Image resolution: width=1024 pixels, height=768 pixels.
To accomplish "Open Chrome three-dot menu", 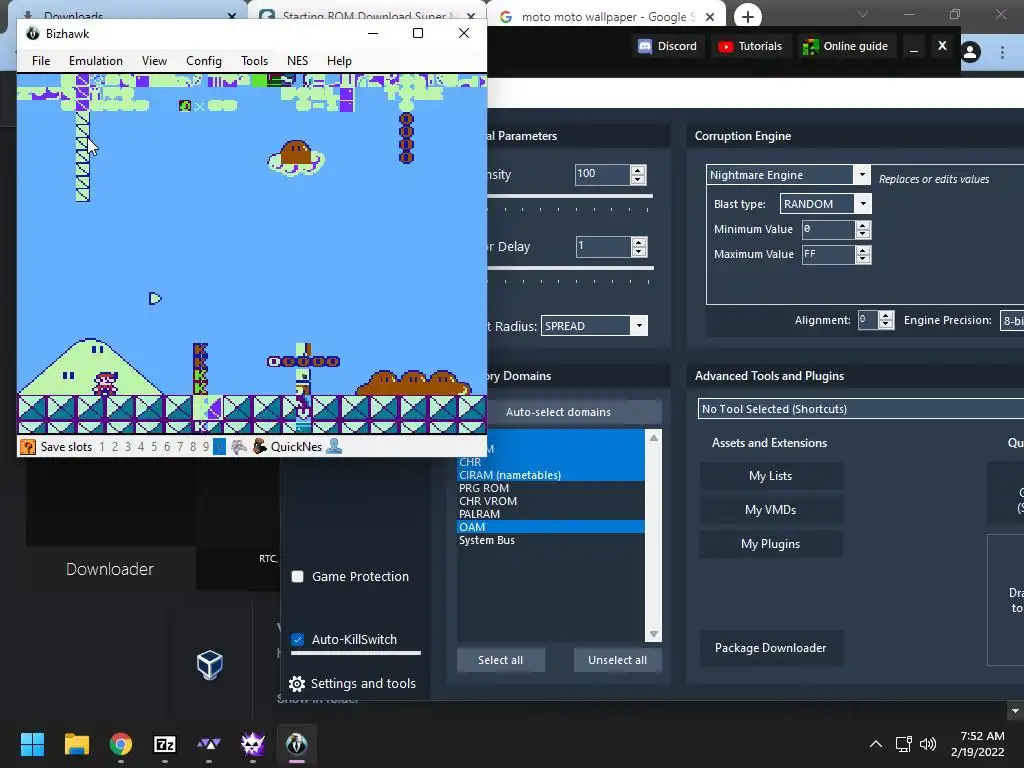I will point(1002,52).
